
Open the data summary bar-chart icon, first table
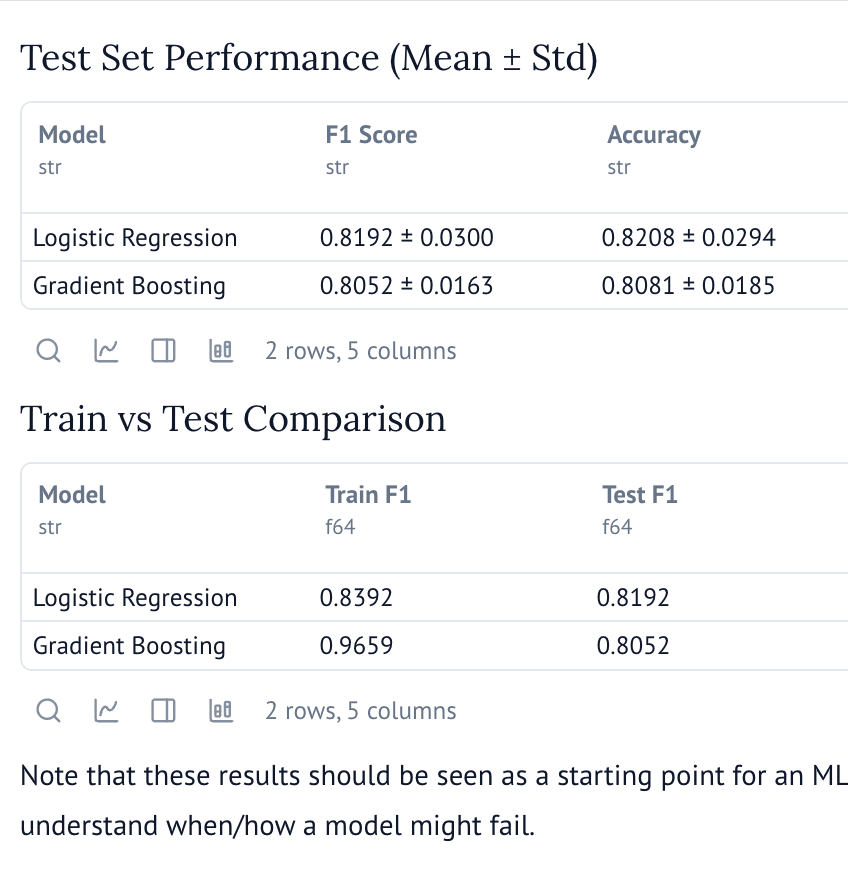click(x=221, y=350)
